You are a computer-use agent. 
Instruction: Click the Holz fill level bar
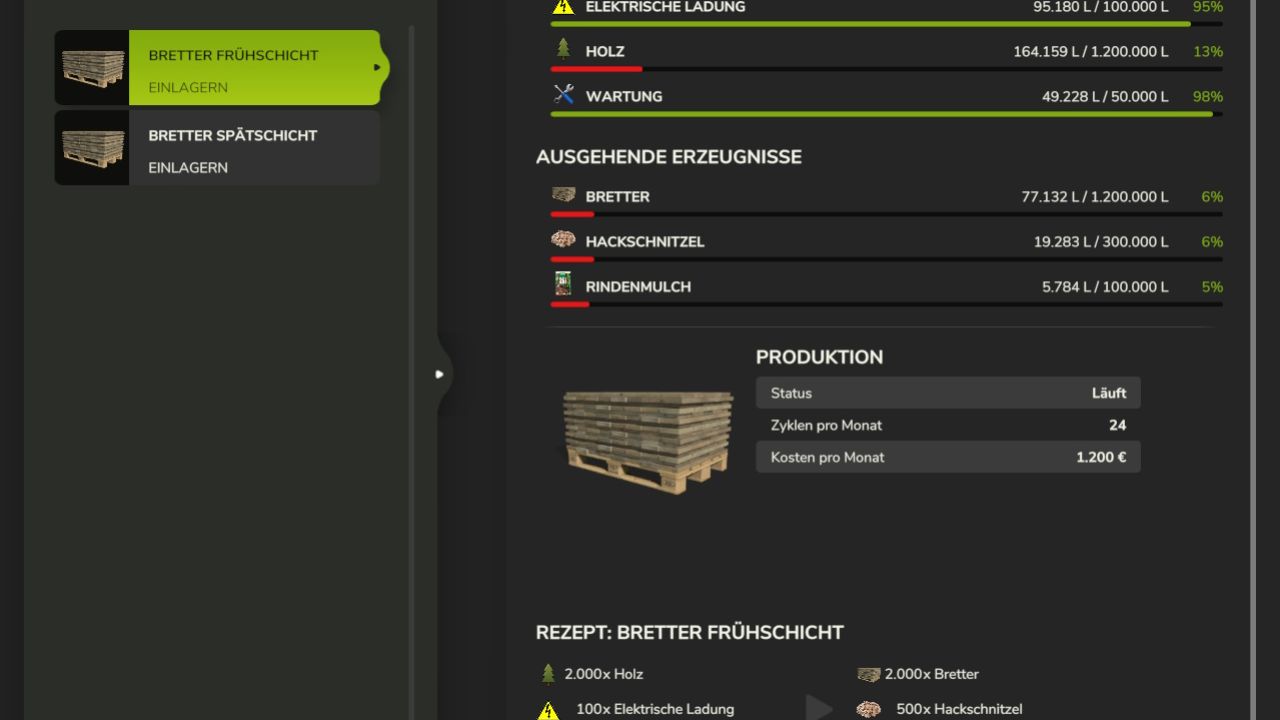pos(885,69)
